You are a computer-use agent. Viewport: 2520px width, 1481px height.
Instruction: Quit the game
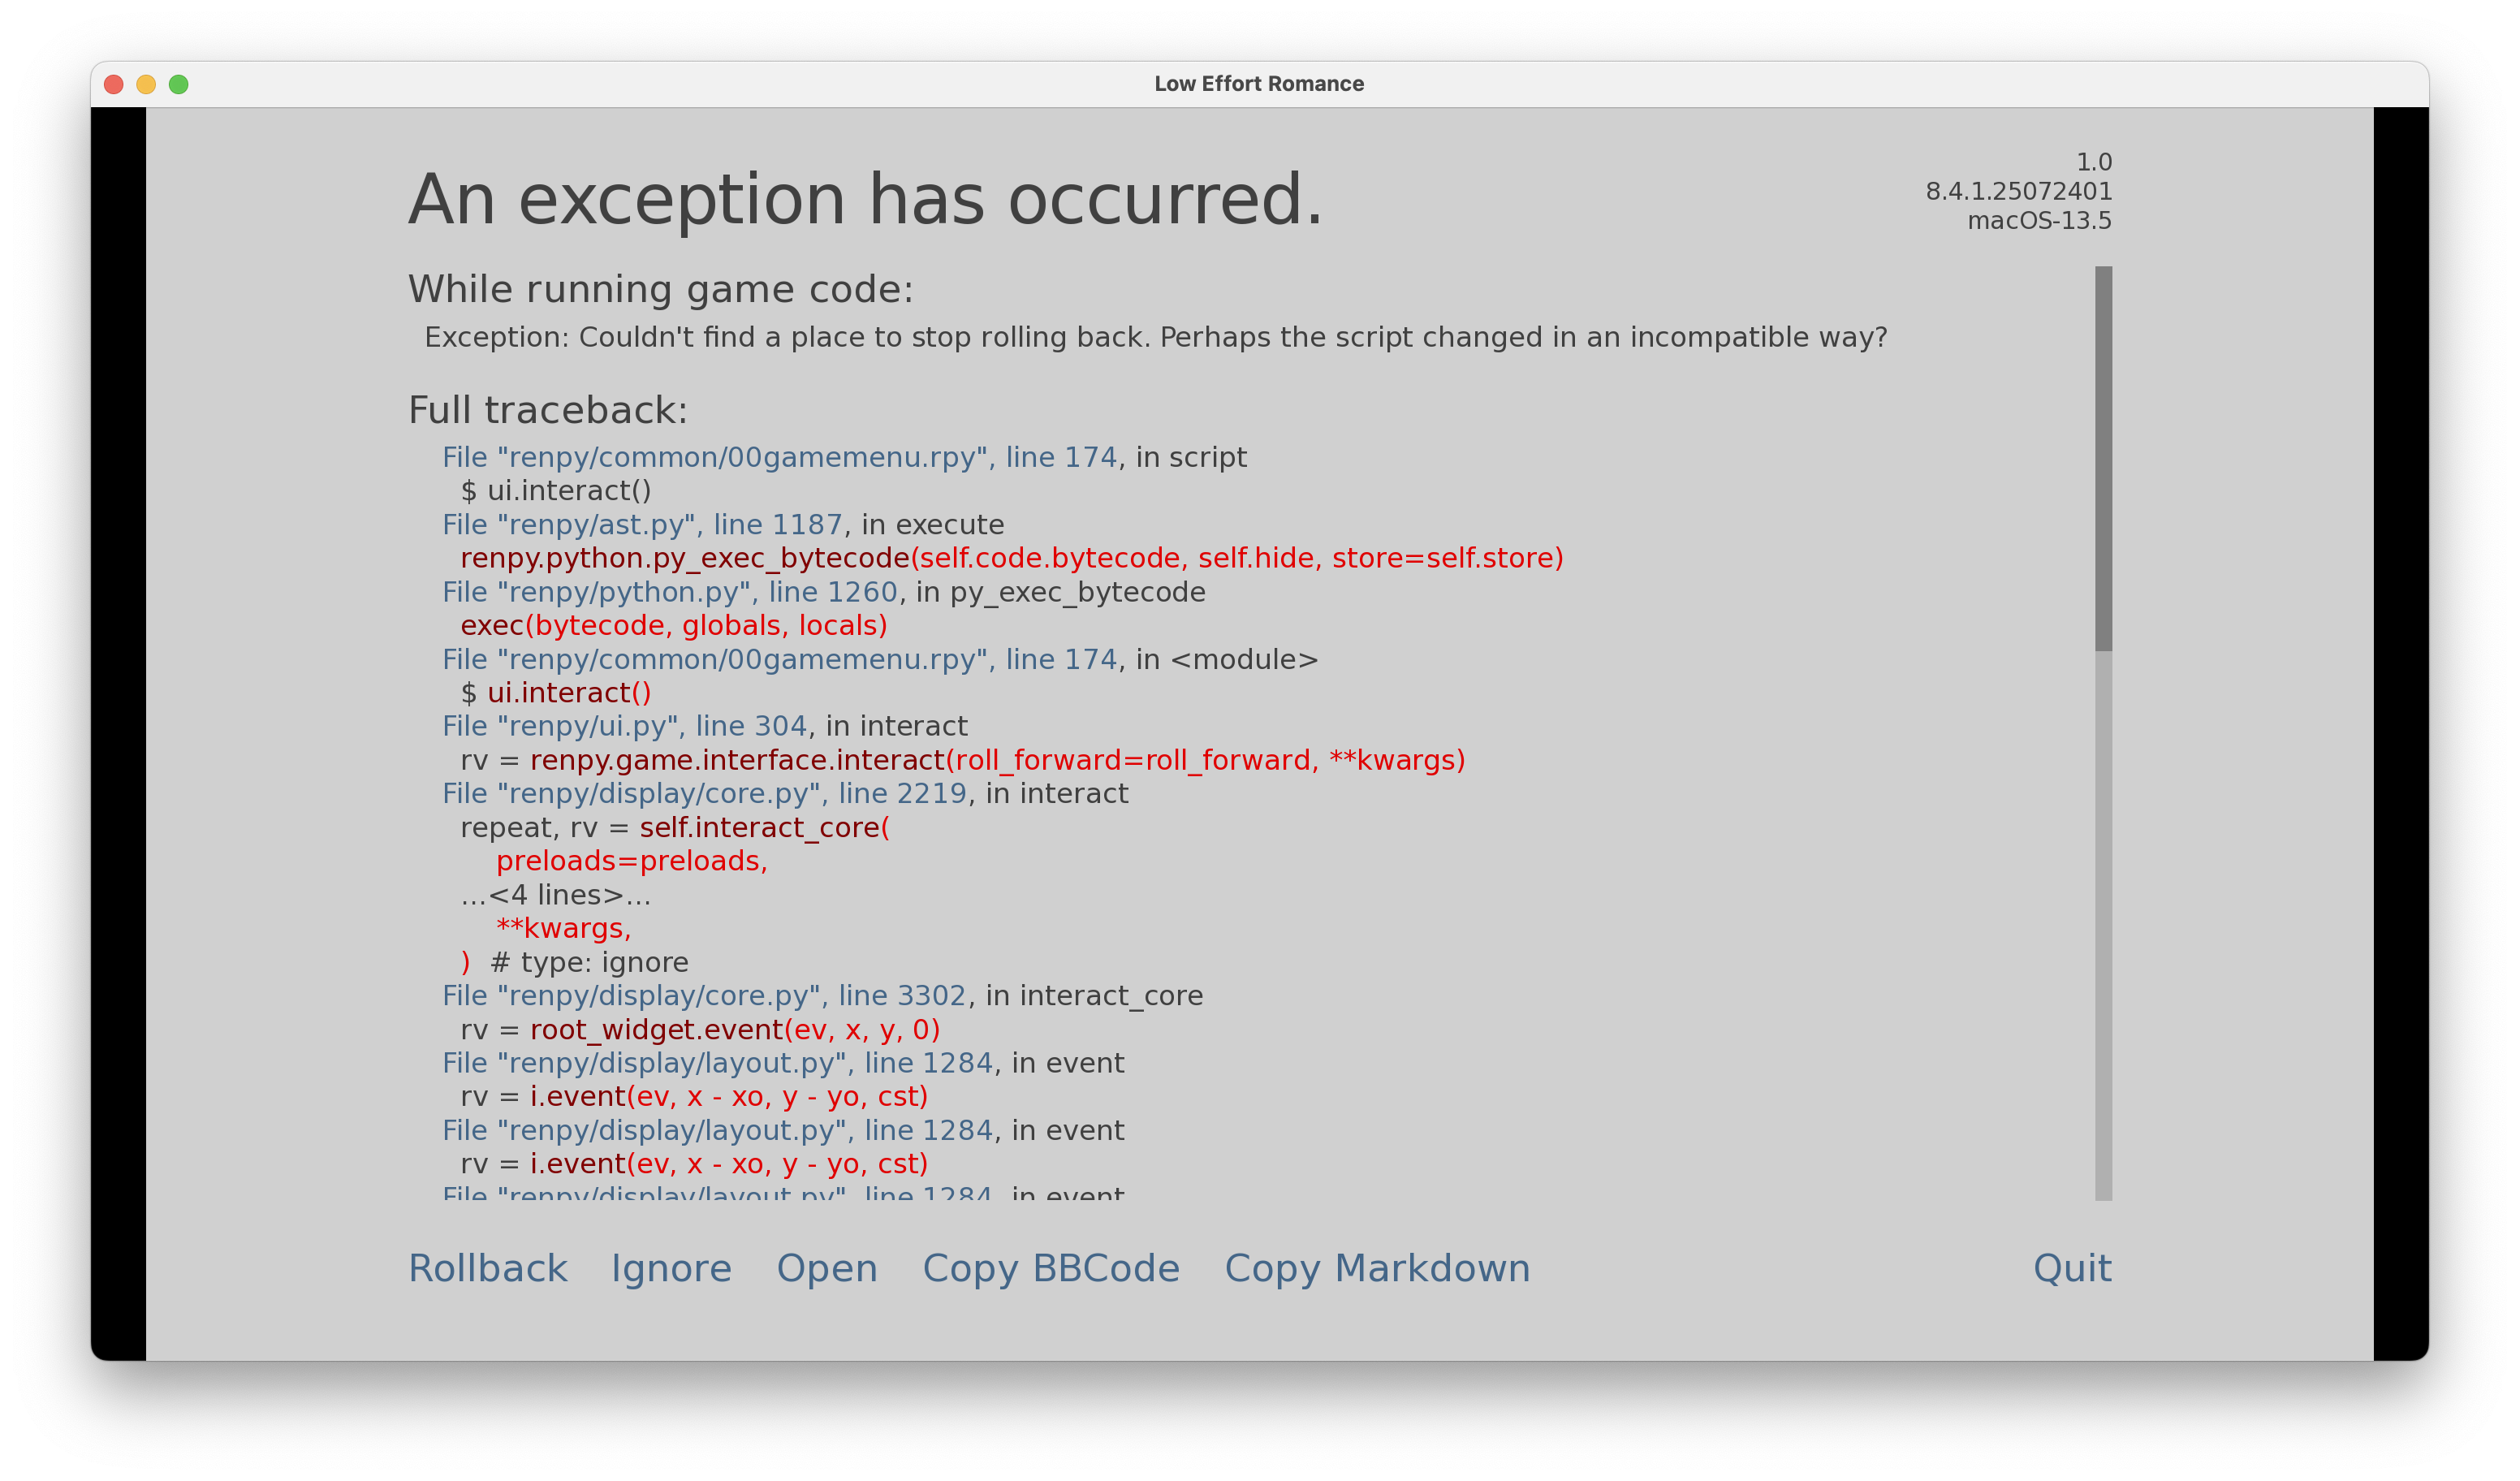(2072, 1268)
